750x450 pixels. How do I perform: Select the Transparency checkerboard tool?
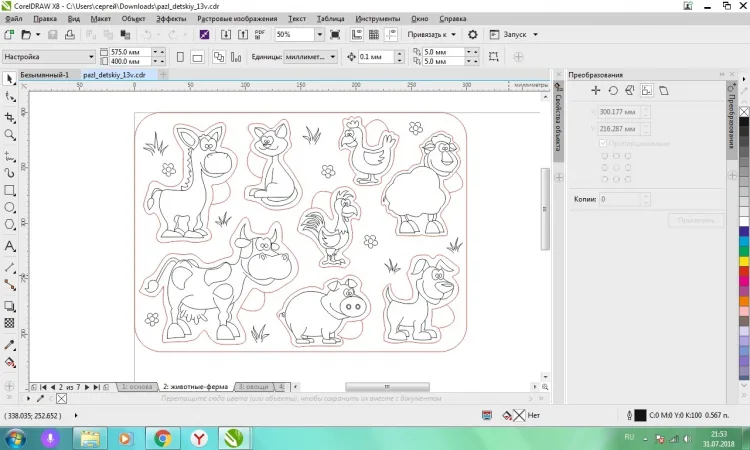click(x=10, y=323)
